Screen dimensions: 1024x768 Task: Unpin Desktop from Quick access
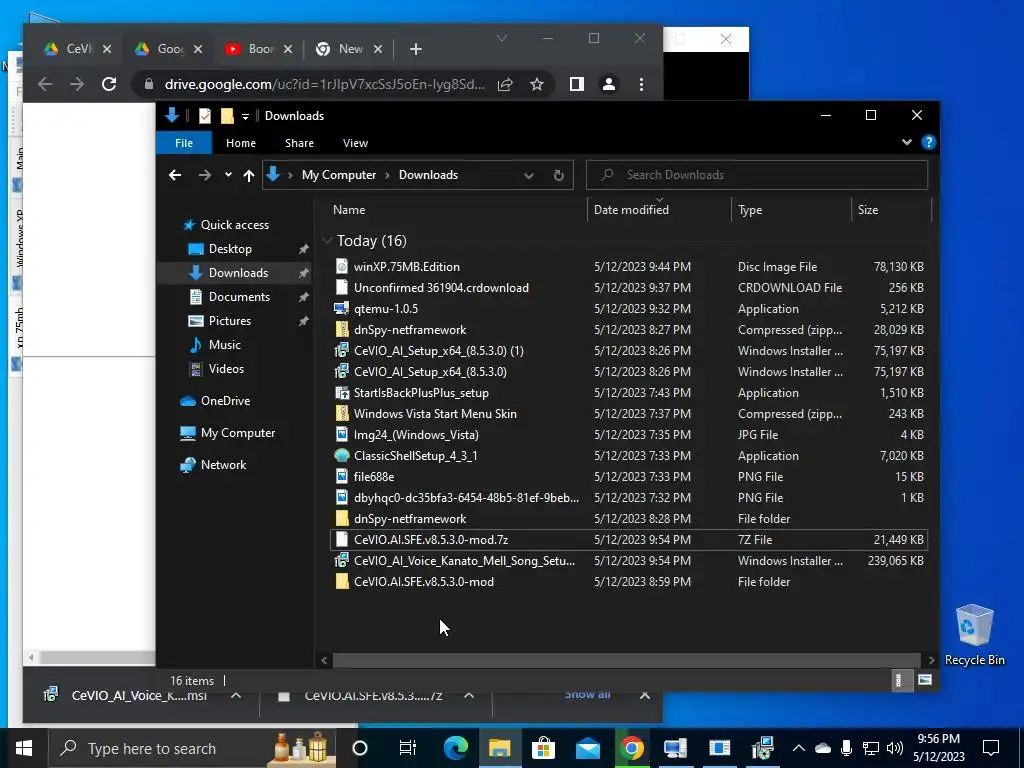click(303, 249)
